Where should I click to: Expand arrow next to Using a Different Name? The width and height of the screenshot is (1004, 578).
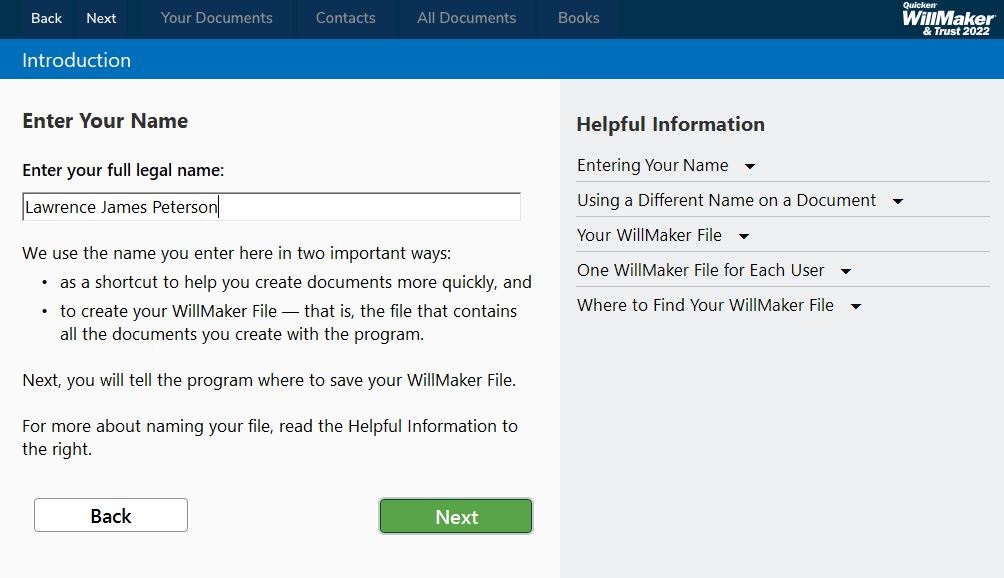(x=897, y=201)
